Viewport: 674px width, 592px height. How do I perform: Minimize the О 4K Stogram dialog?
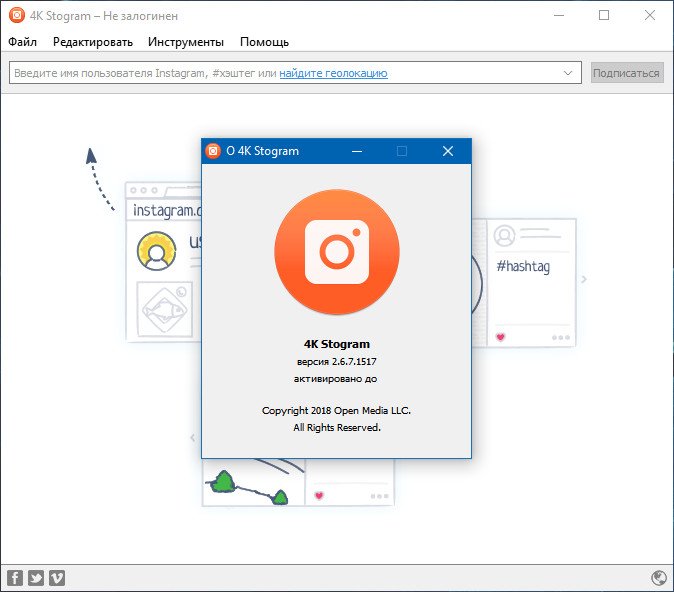(357, 151)
